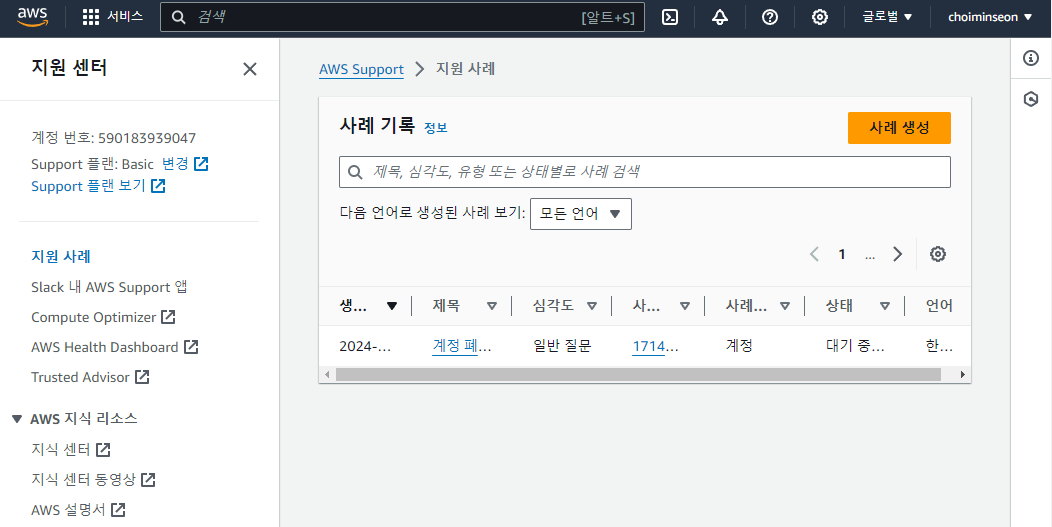Image resolution: width=1052 pixels, height=527 pixels.
Task: Open the top bar settings gear
Action: (x=819, y=17)
